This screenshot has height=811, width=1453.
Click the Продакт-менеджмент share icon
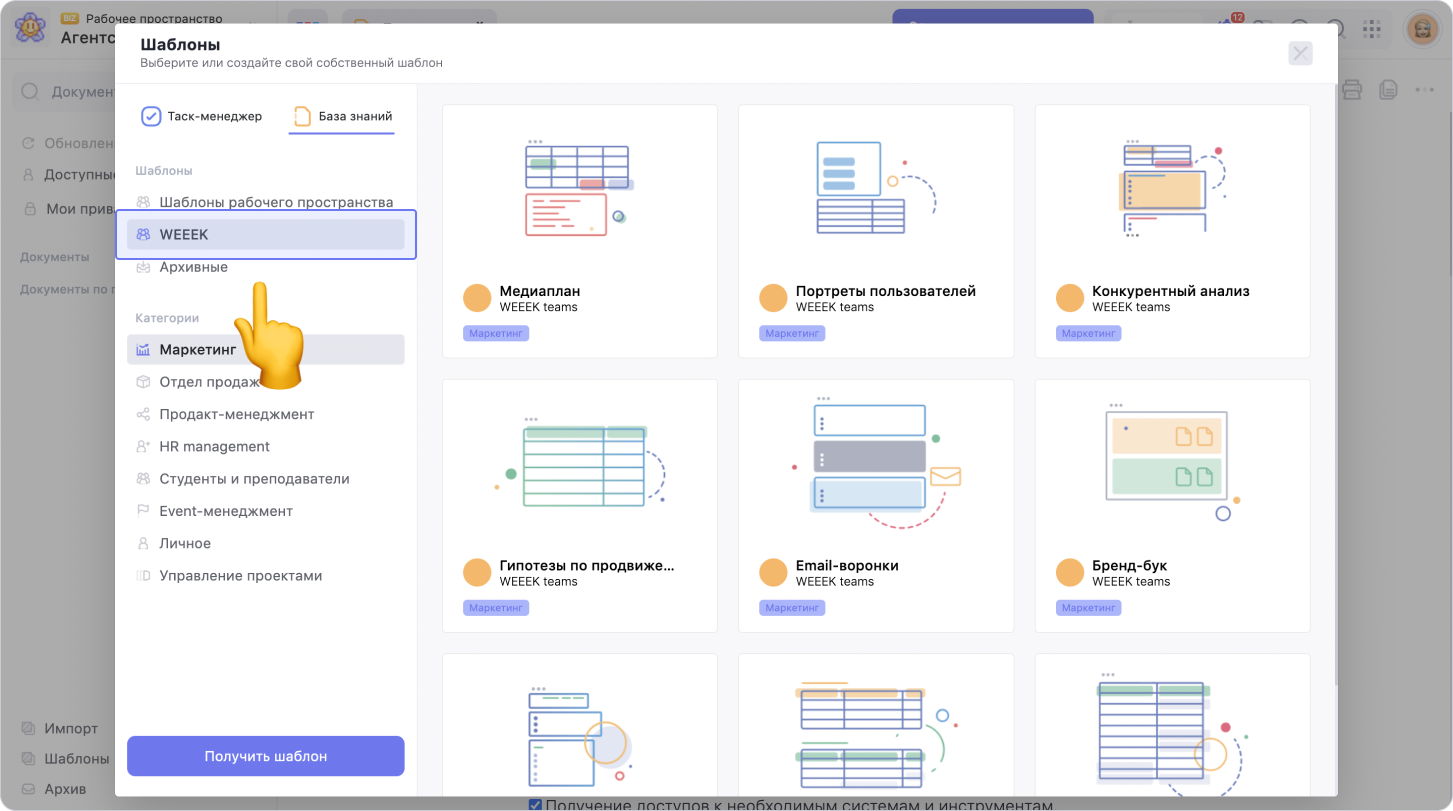(x=143, y=414)
